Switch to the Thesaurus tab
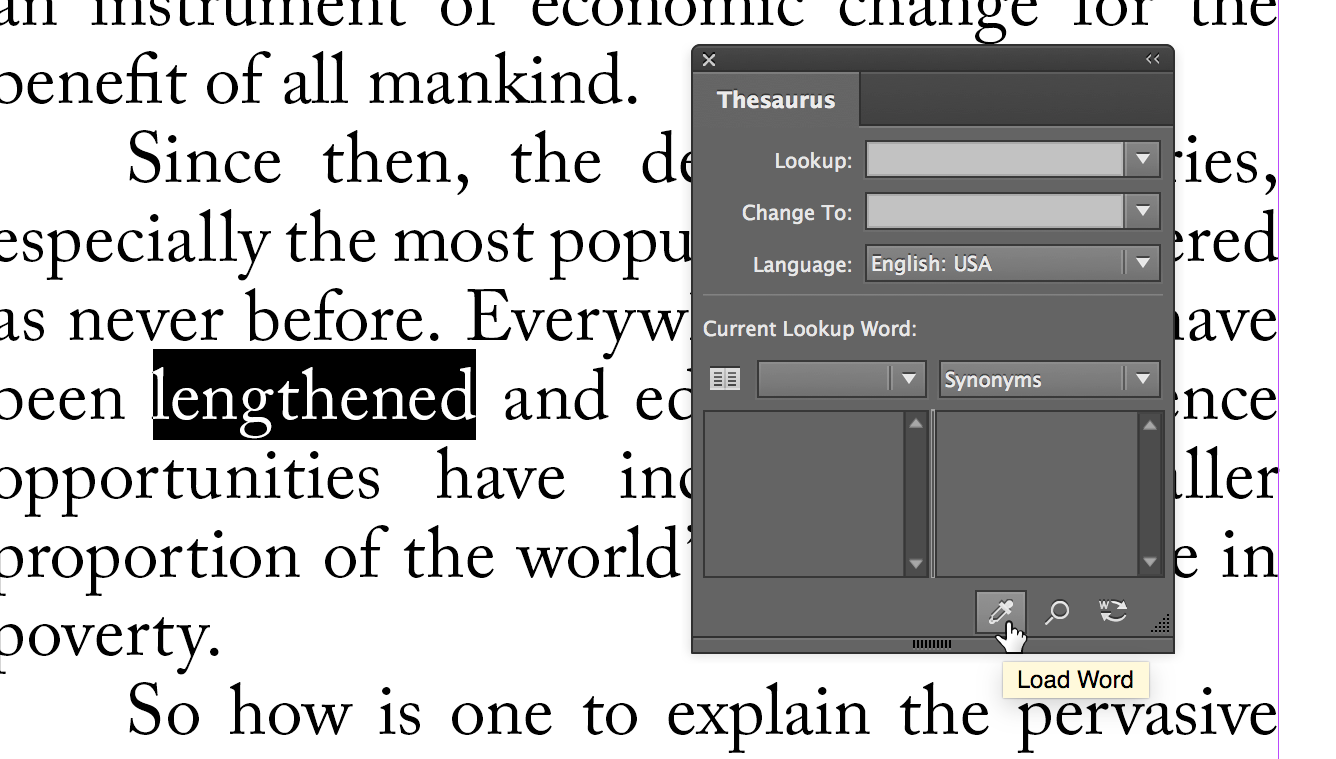Viewport: 1336px width, 759px height. (777, 99)
